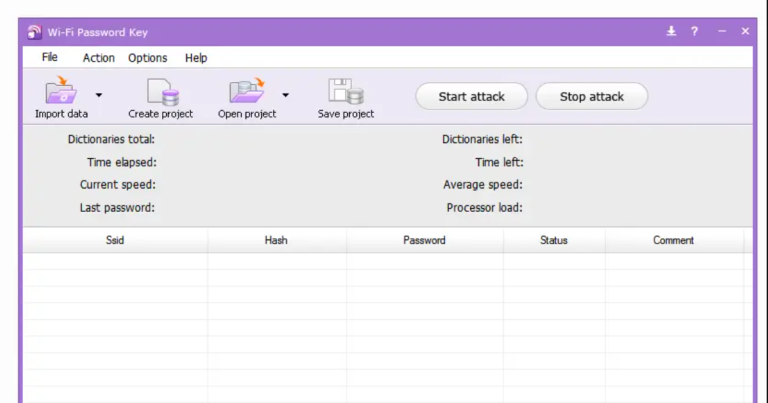Image resolution: width=768 pixels, height=403 pixels.
Task: Click the Time left label
Action: [499, 163]
